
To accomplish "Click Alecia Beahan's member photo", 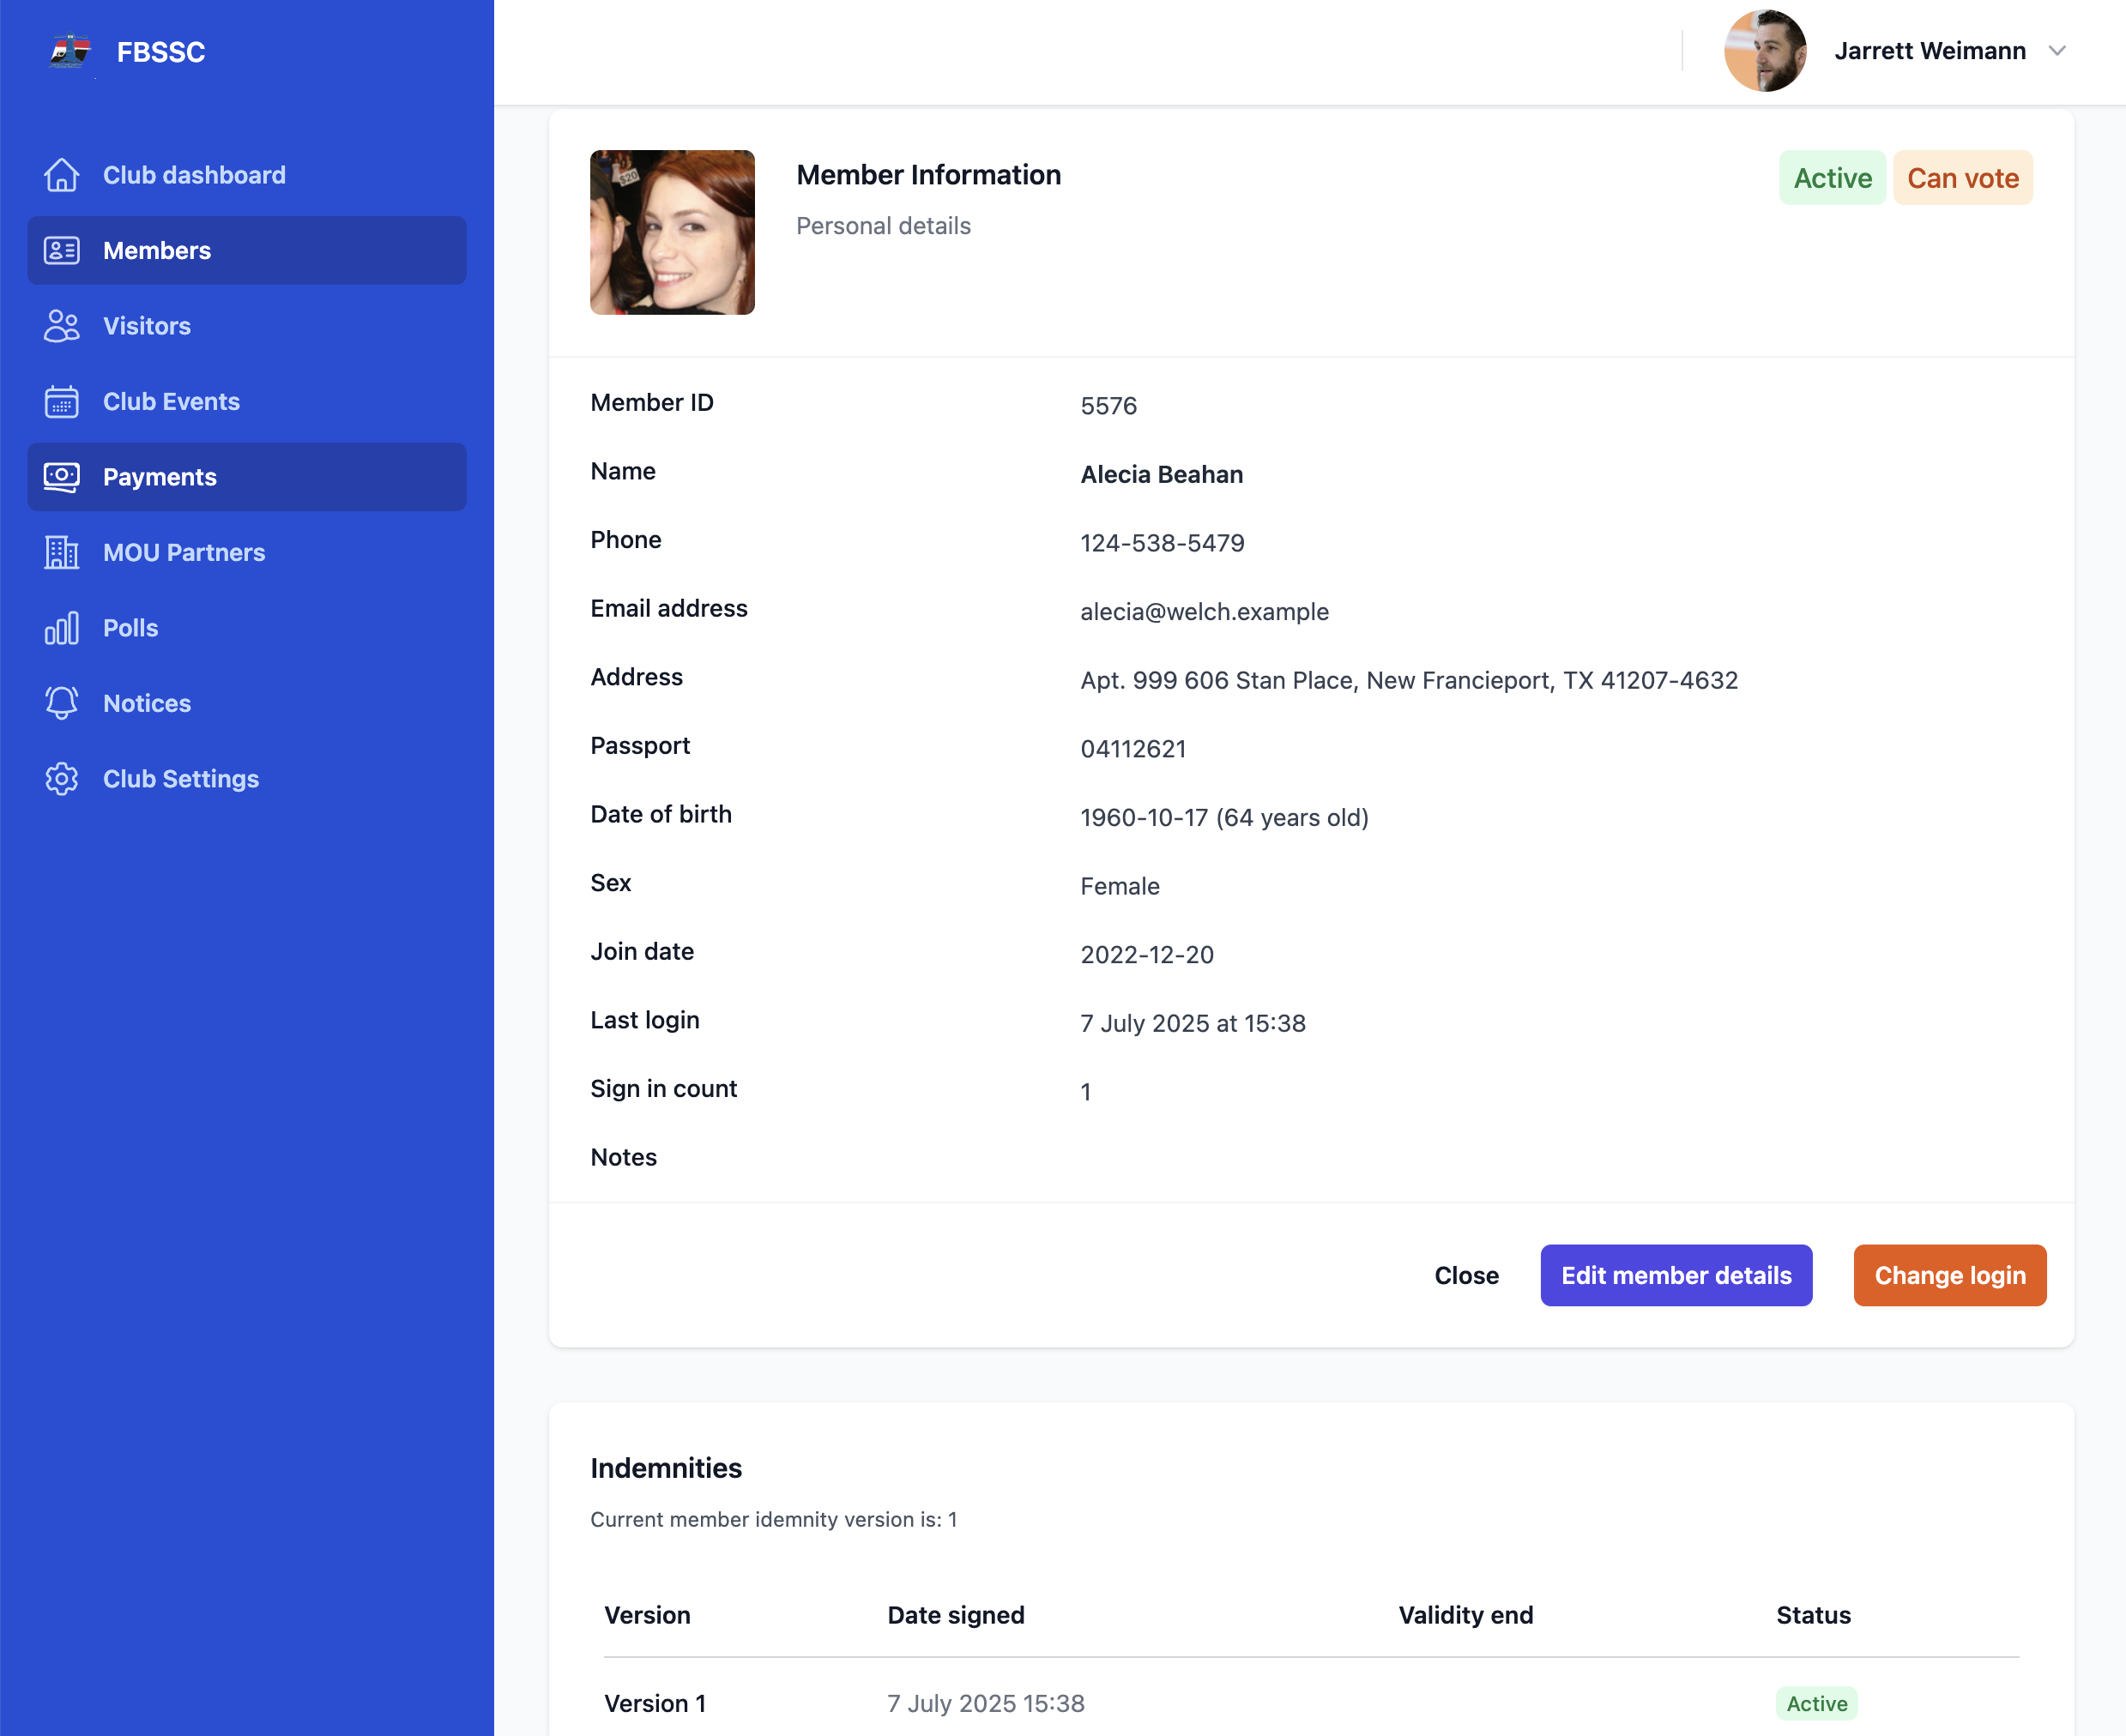I will (672, 232).
